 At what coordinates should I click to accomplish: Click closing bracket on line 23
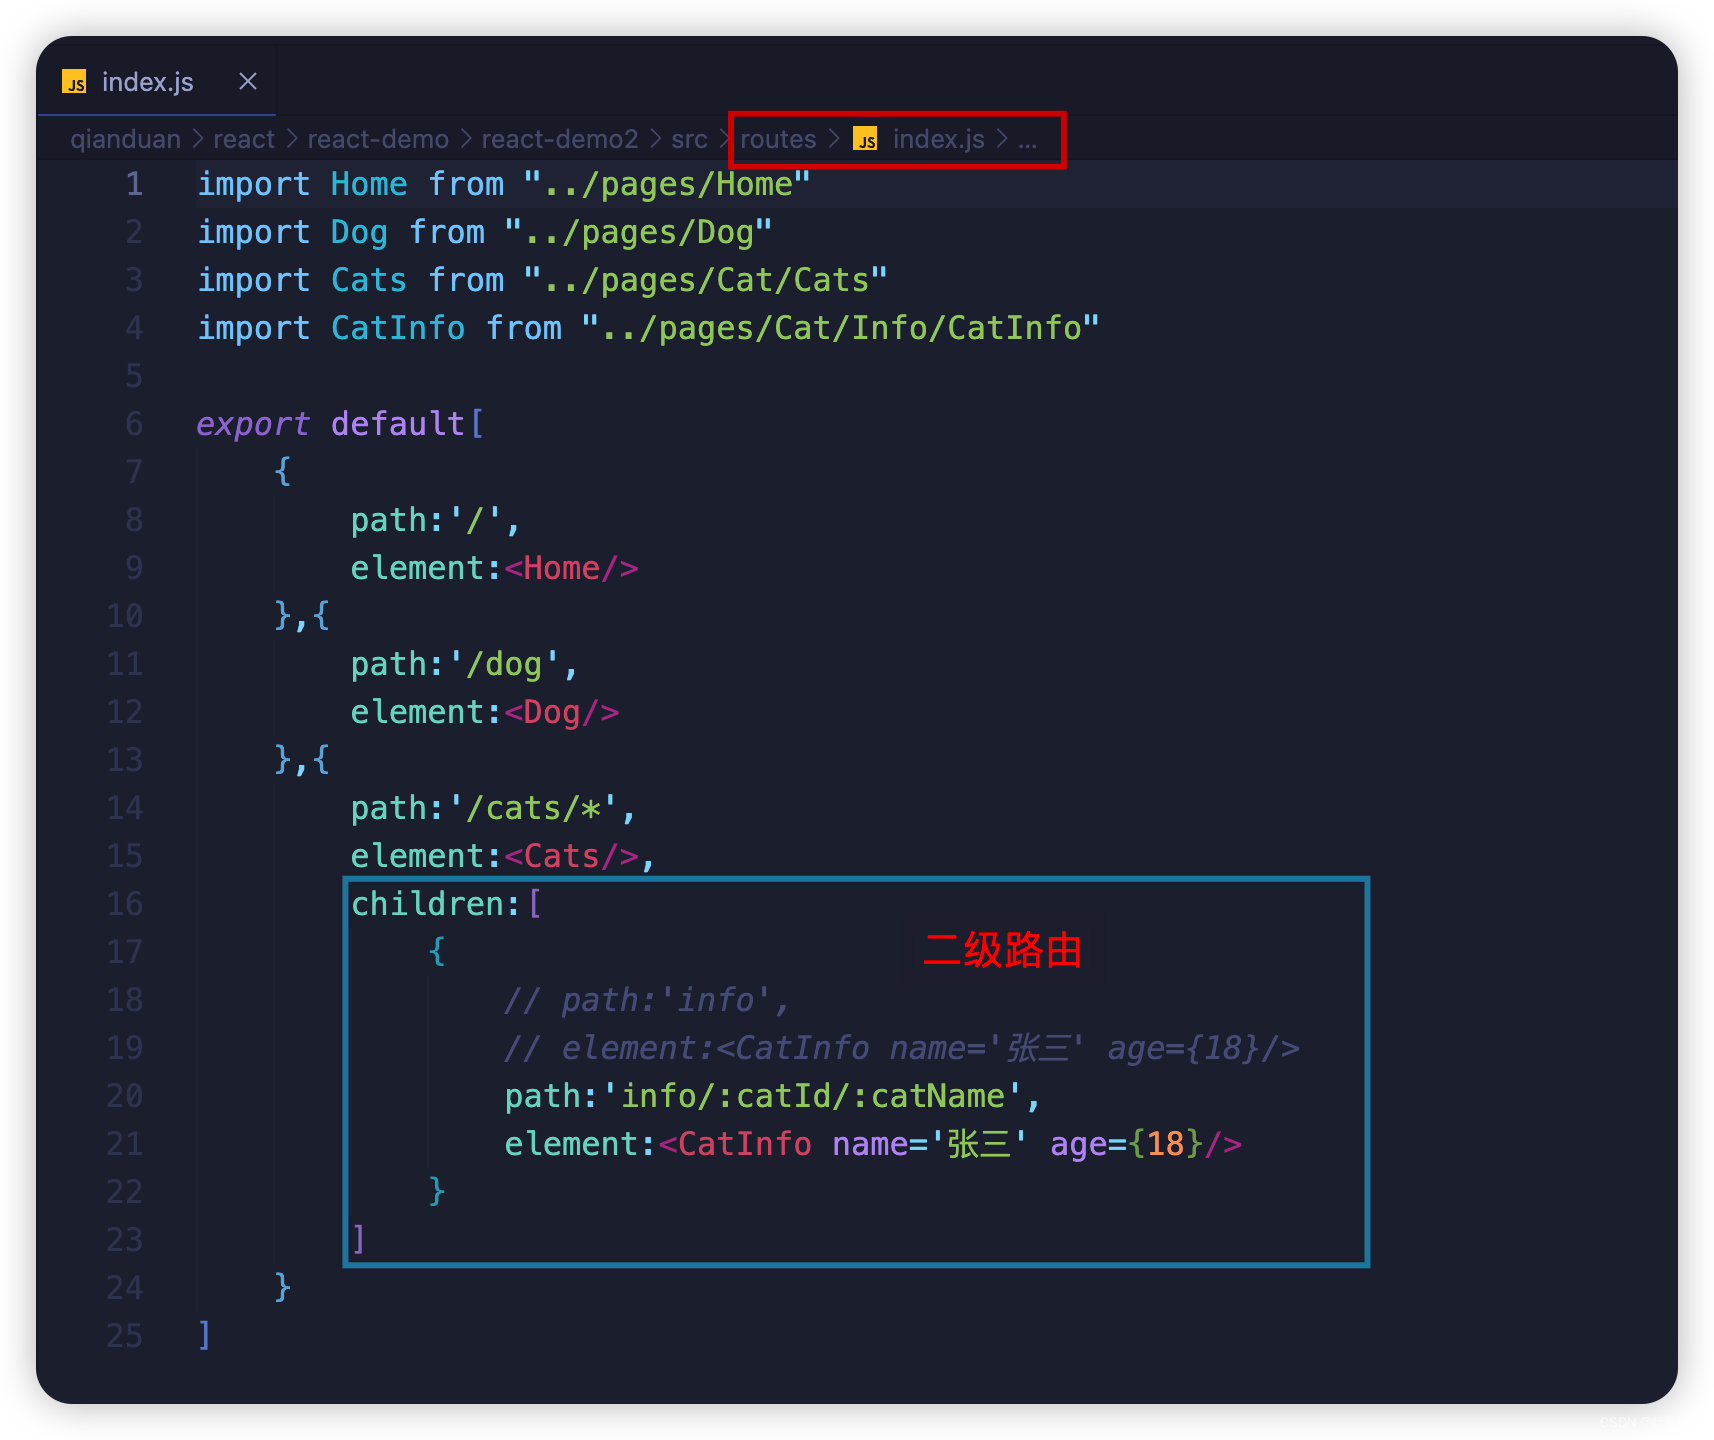(359, 1240)
